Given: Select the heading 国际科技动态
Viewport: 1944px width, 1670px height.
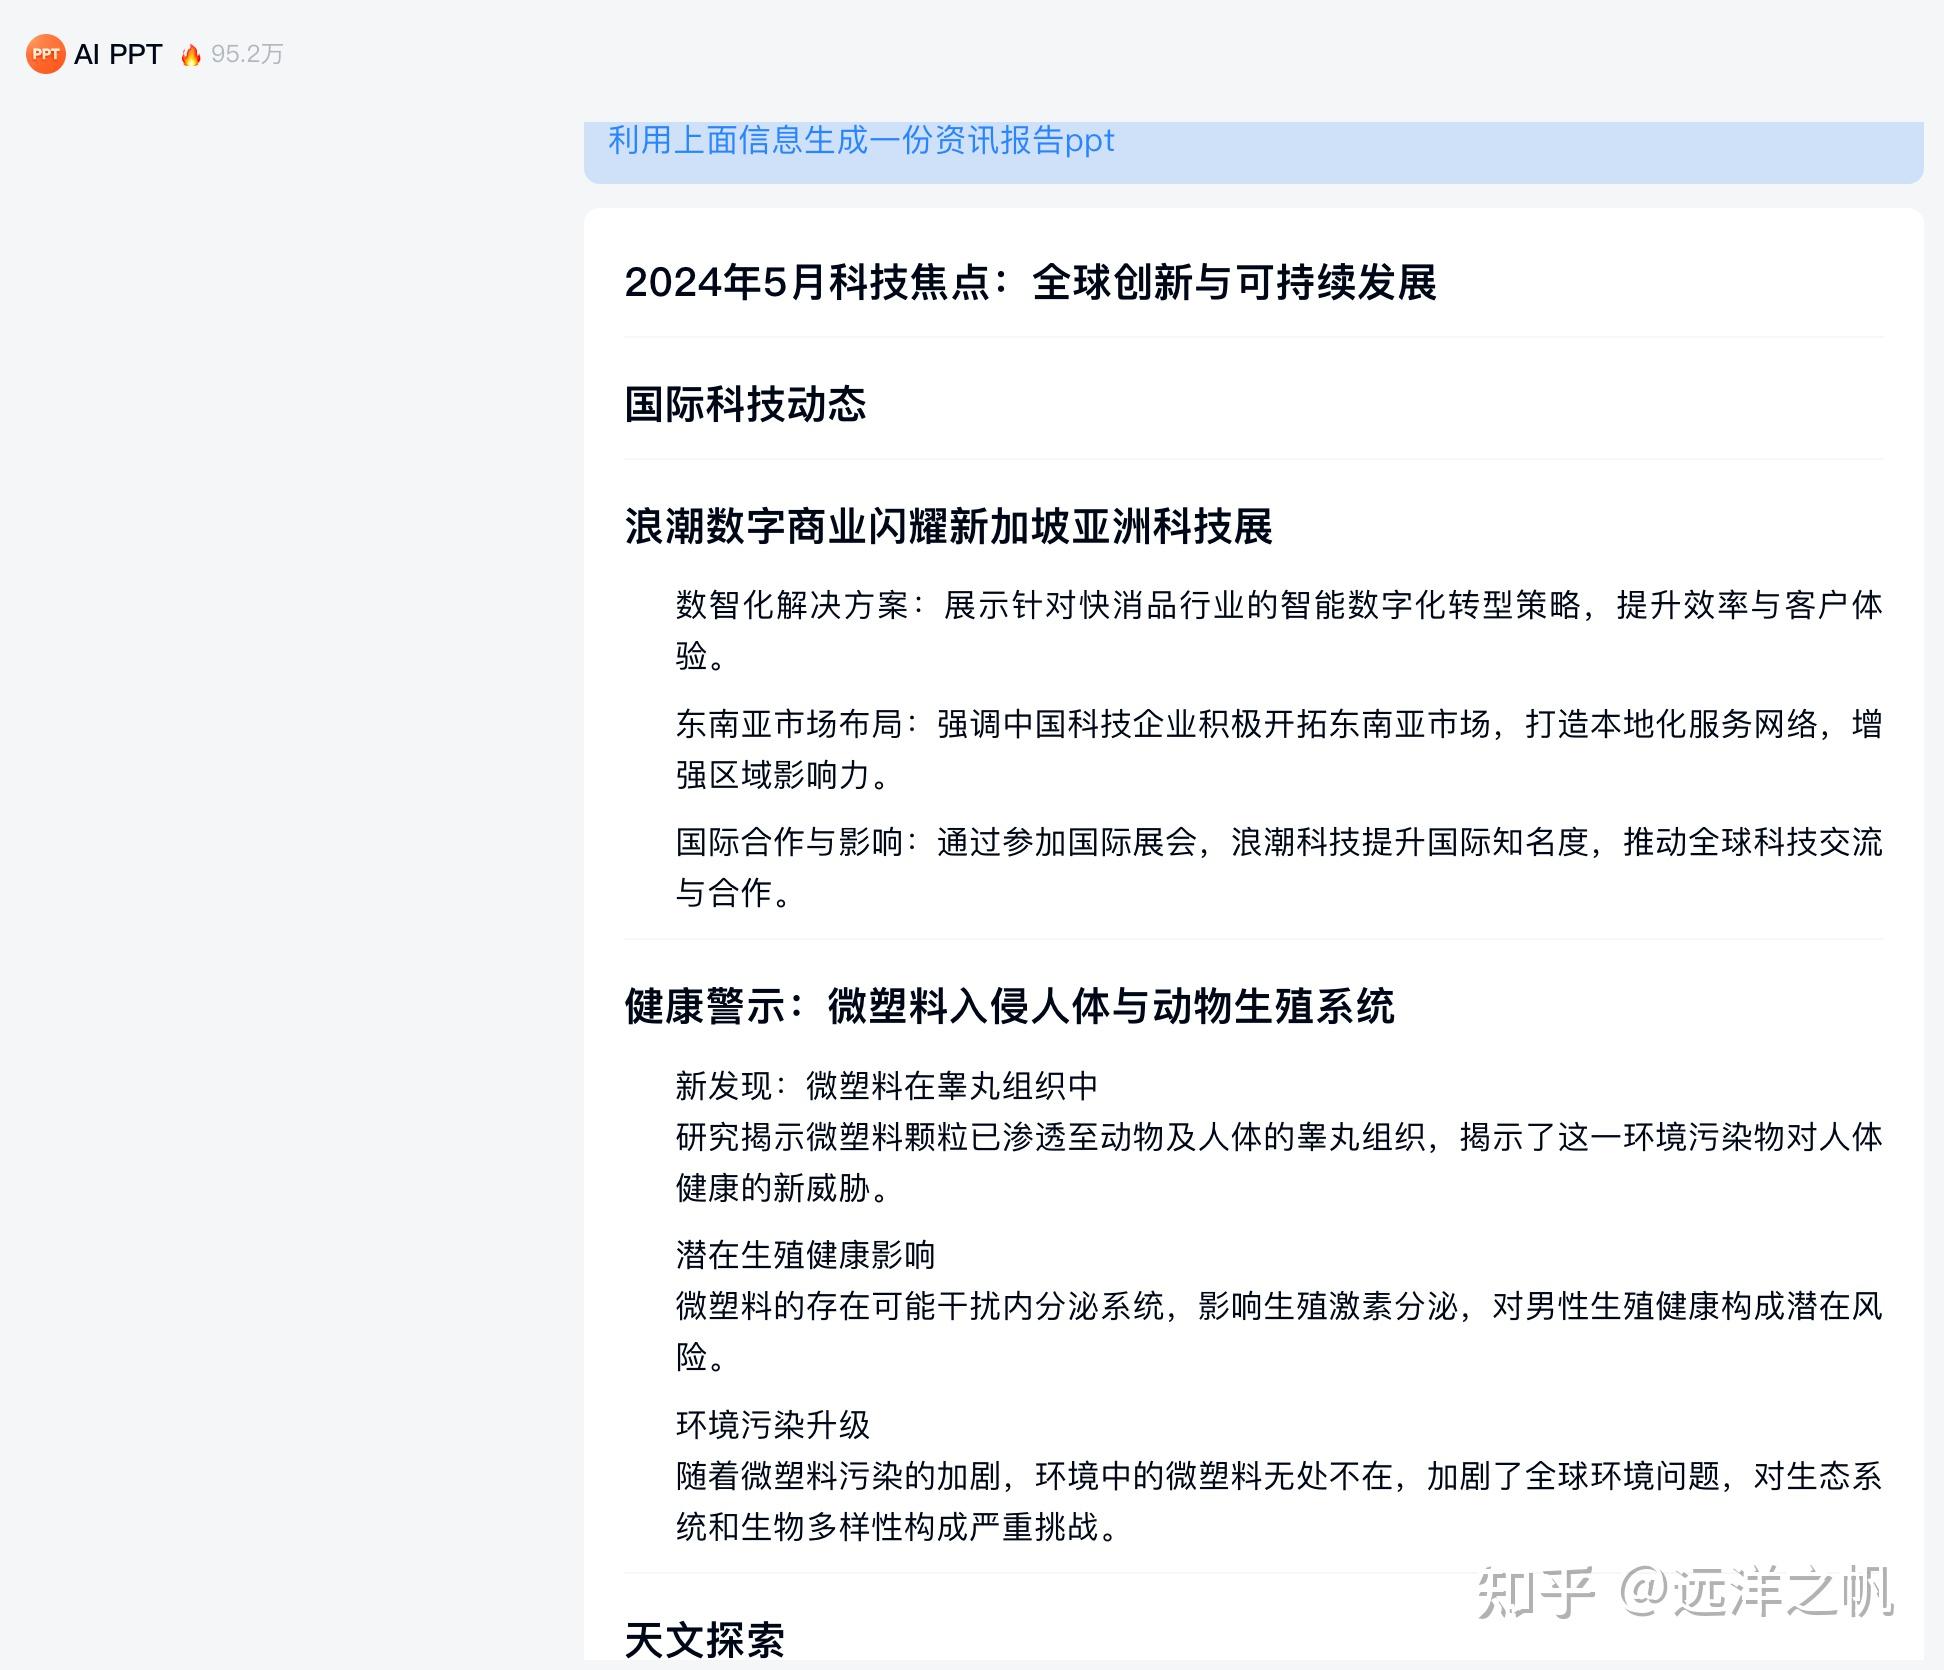Looking at the screenshot, I should coord(745,404).
